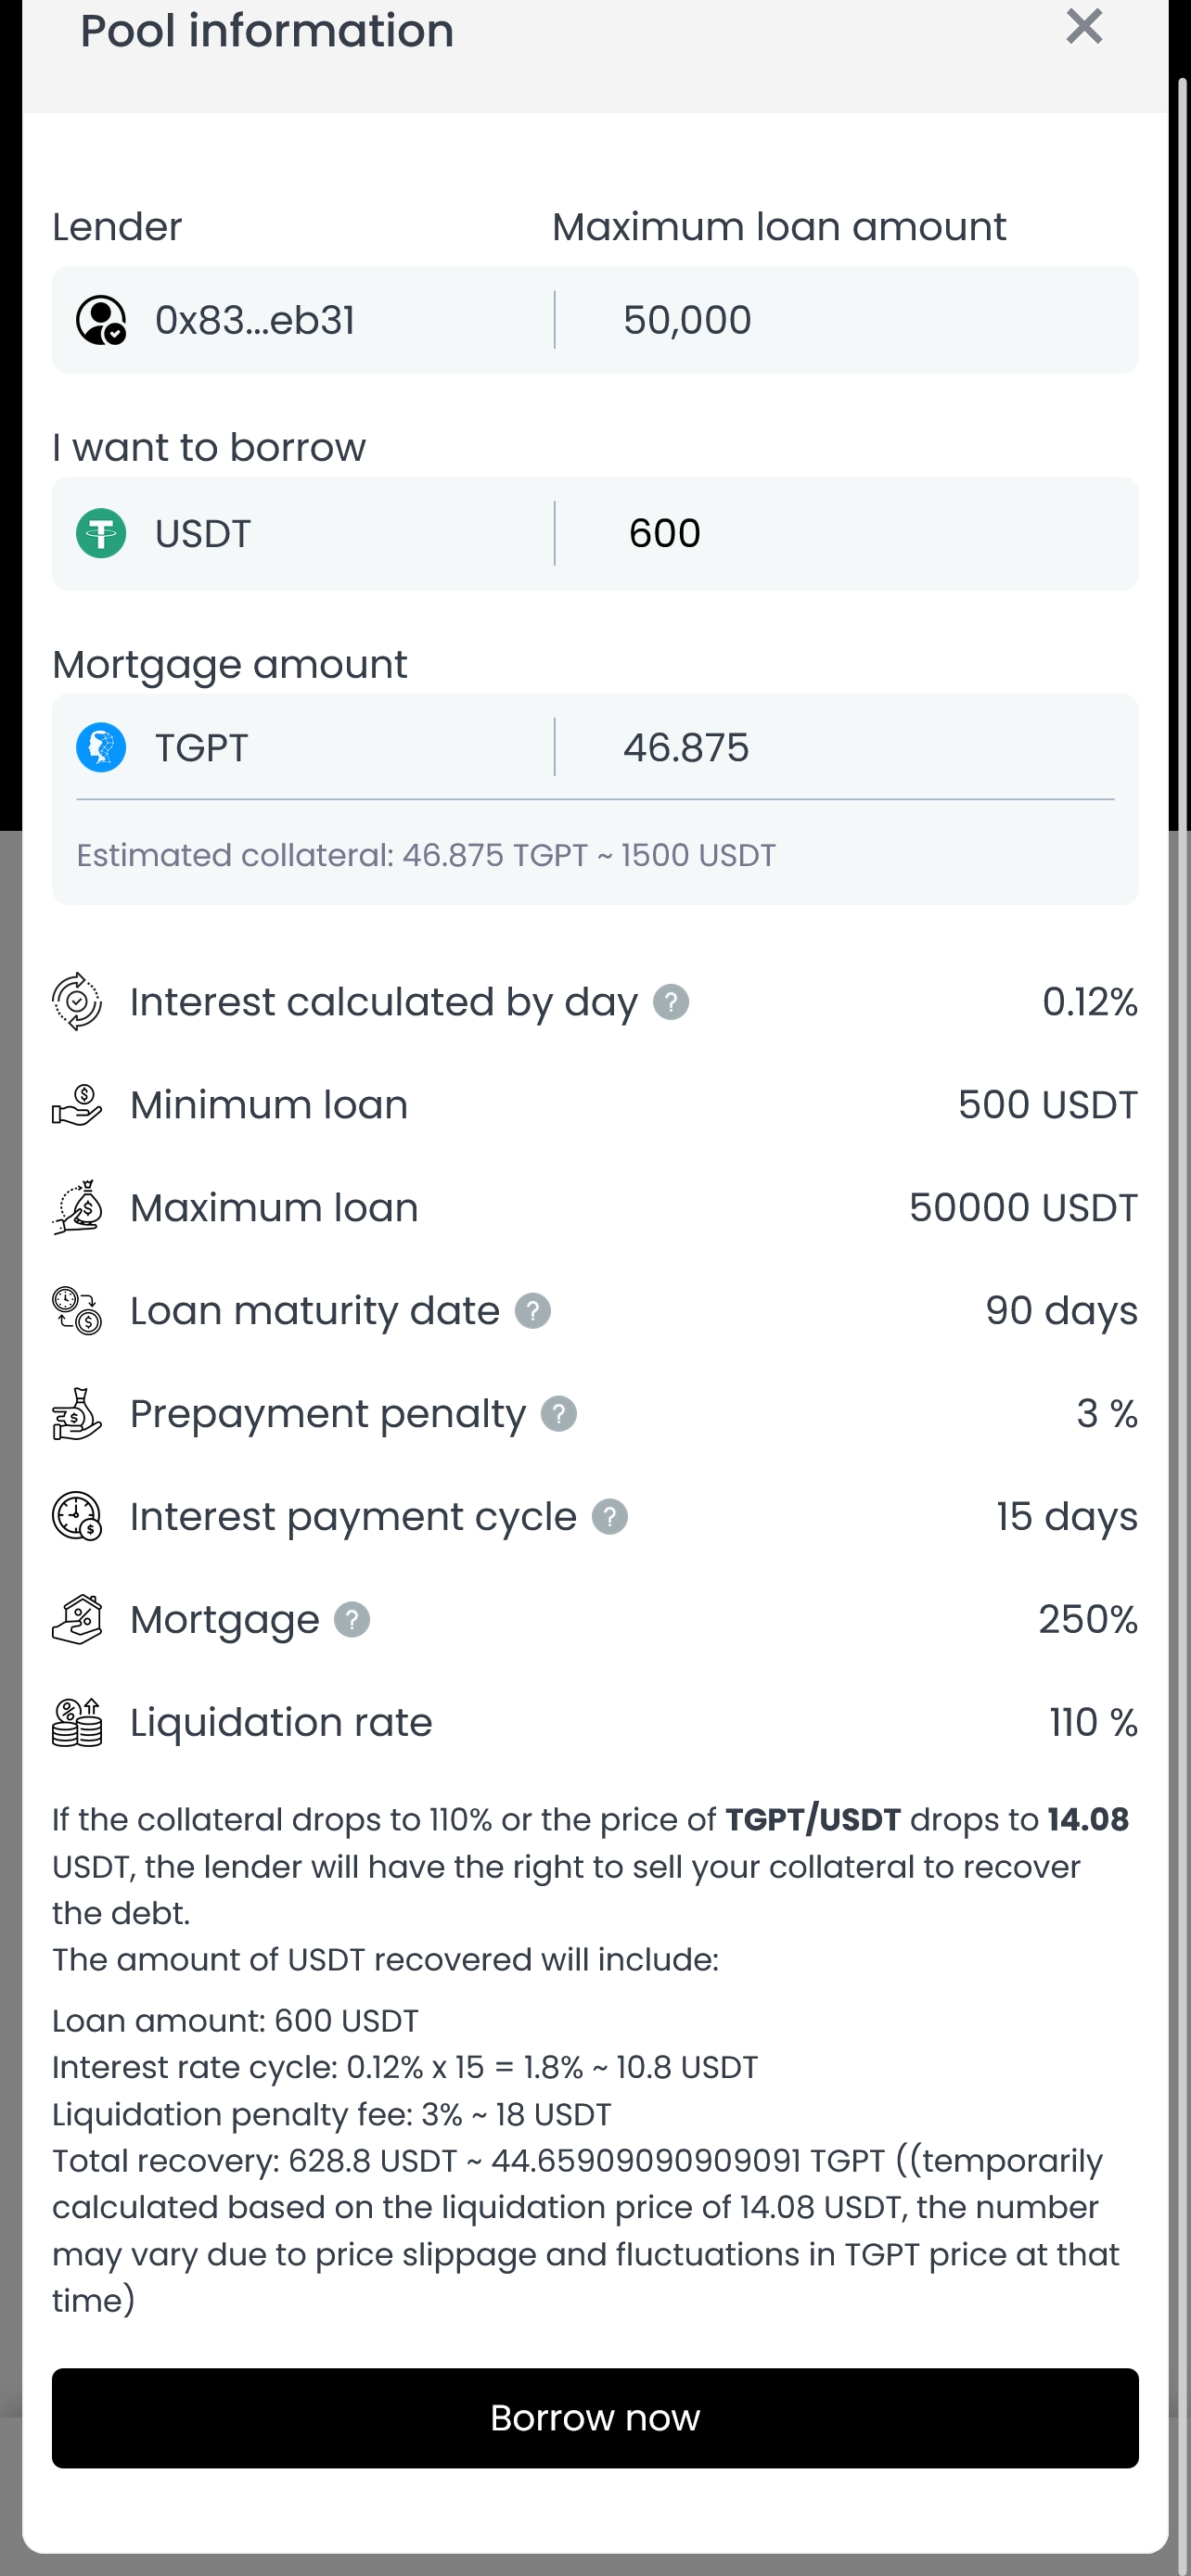The image size is (1191, 2576).
Task: Open the Prepayment penalty help tooltip
Action: (558, 1414)
